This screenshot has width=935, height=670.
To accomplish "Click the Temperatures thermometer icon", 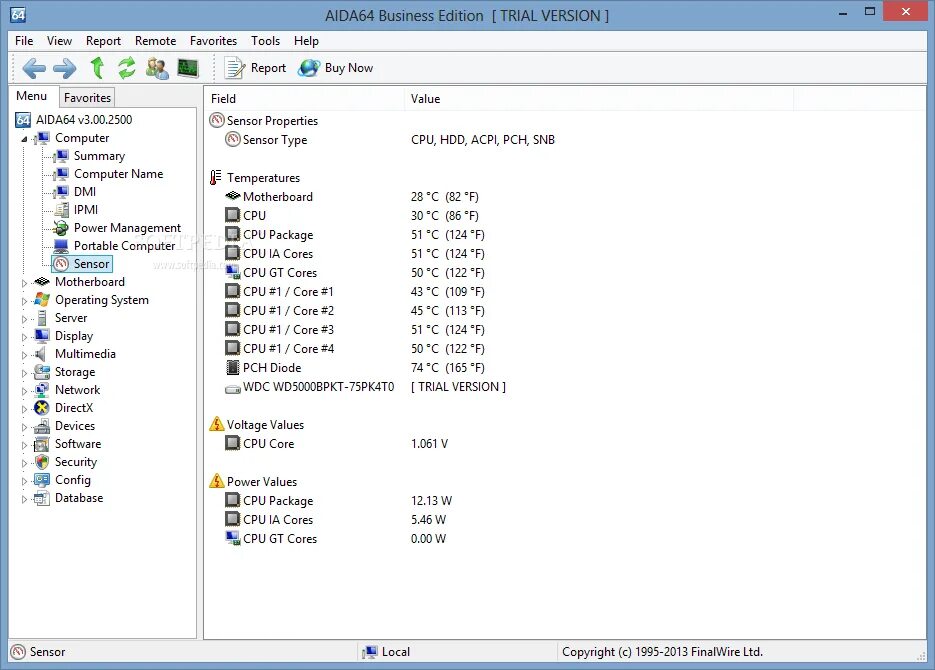I will [215, 178].
